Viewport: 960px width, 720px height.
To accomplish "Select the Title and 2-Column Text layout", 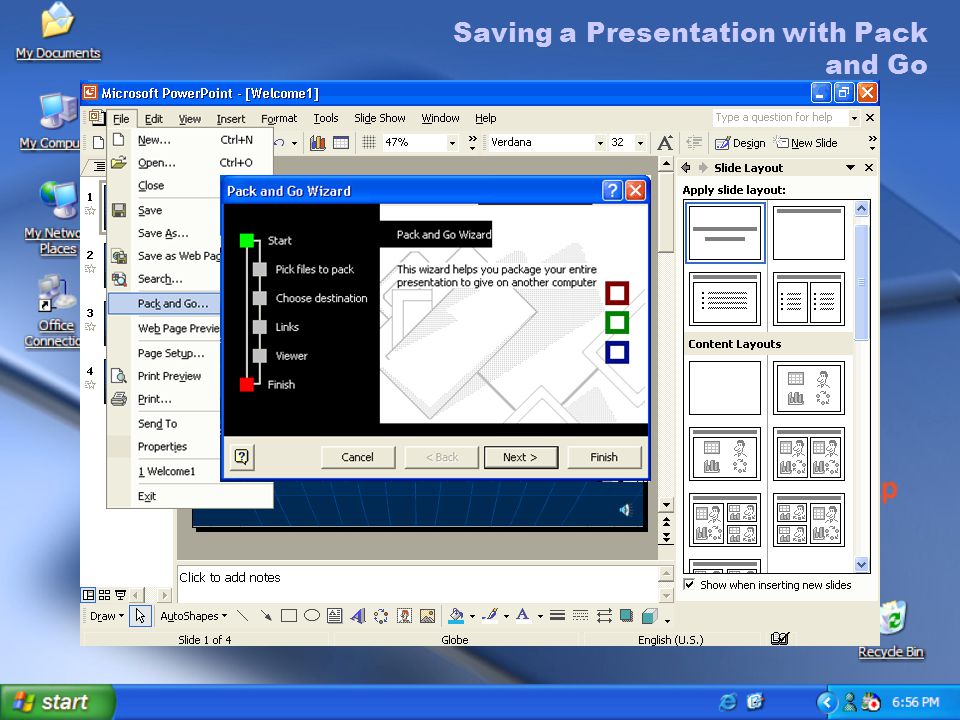I will point(809,299).
